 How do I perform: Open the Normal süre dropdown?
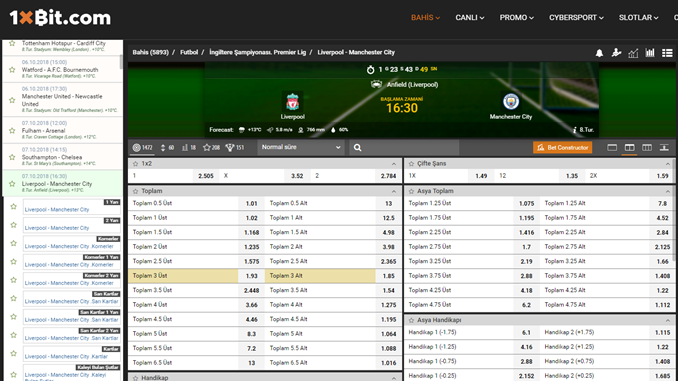(301, 147)
